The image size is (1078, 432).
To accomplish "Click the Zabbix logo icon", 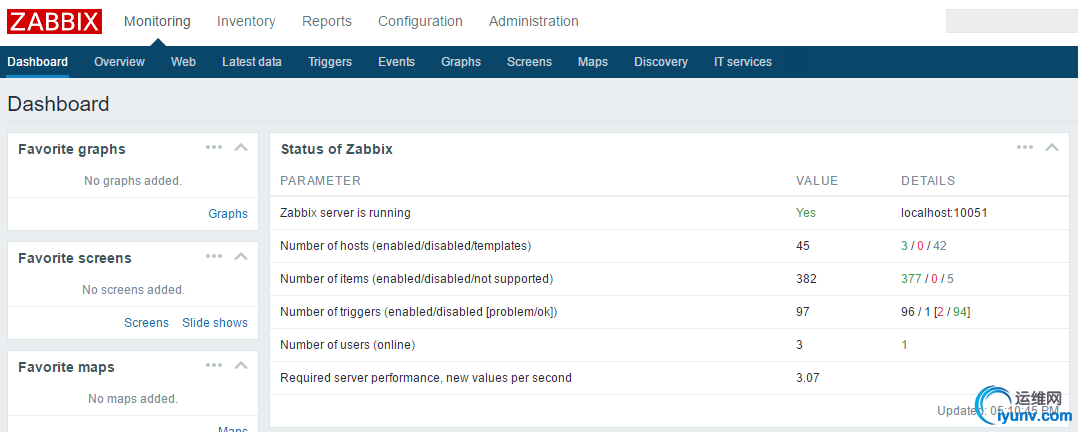I will [54, 21].
